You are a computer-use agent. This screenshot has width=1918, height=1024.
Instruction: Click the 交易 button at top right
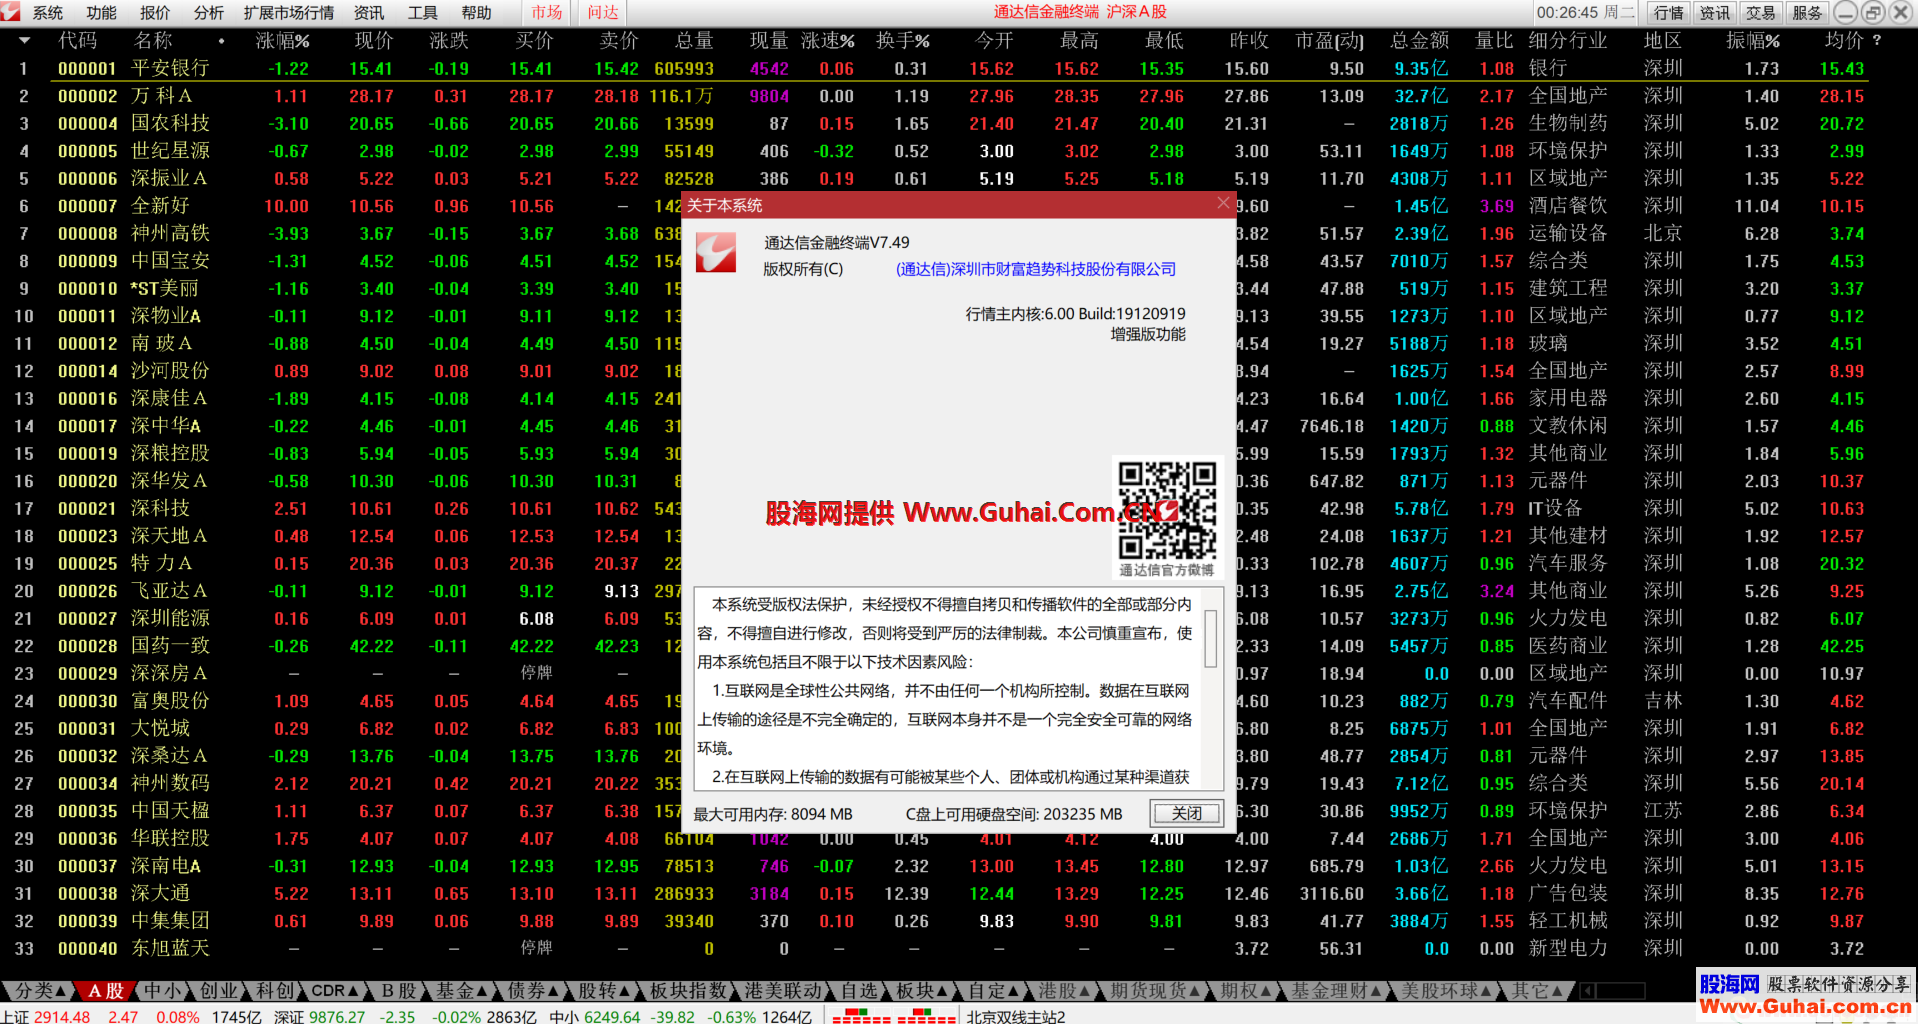click(x=1760, y=13)
